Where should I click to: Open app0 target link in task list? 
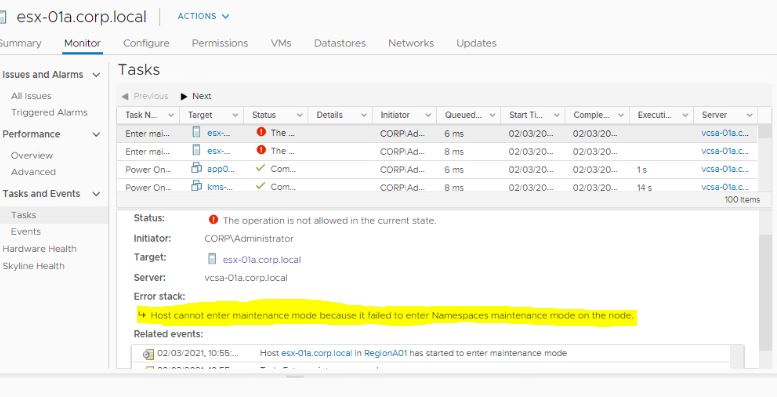(x=221, y=169)
